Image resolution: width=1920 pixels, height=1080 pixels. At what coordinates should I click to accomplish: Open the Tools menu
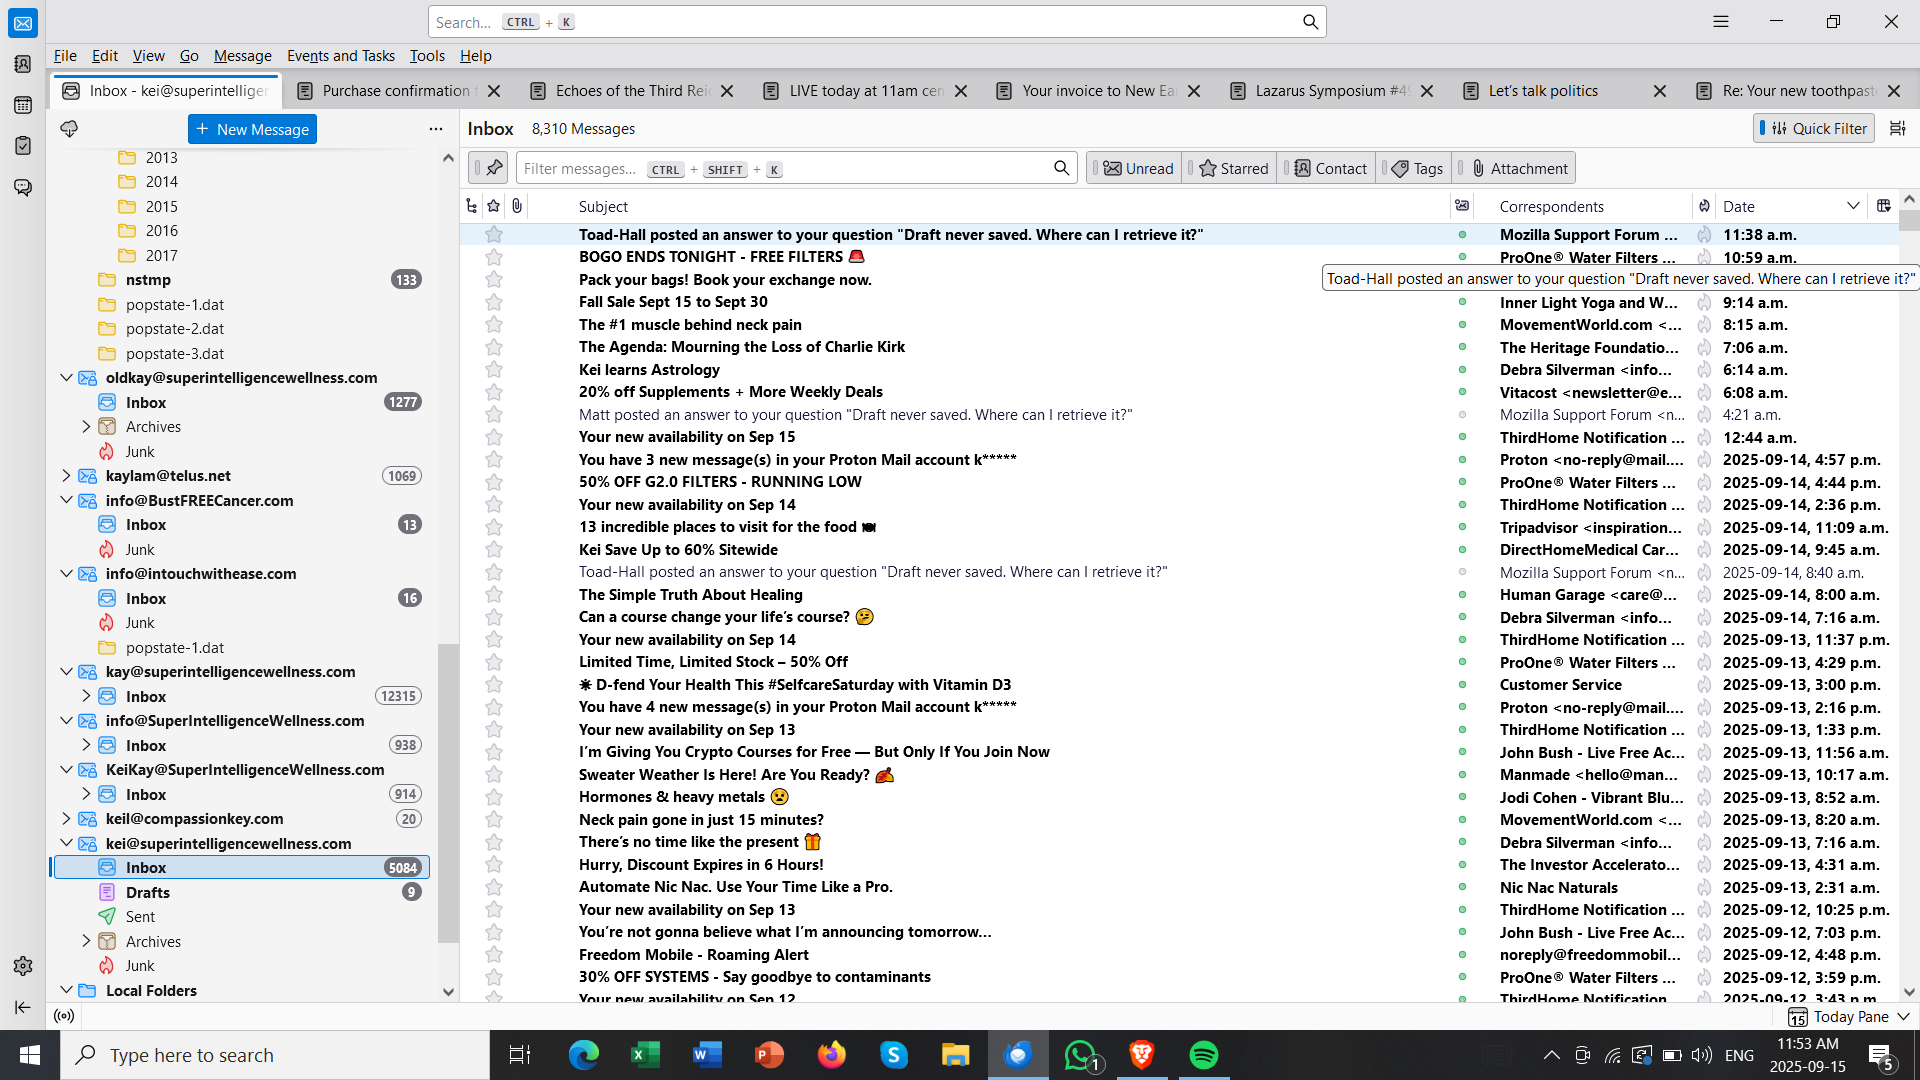(427, 56)
